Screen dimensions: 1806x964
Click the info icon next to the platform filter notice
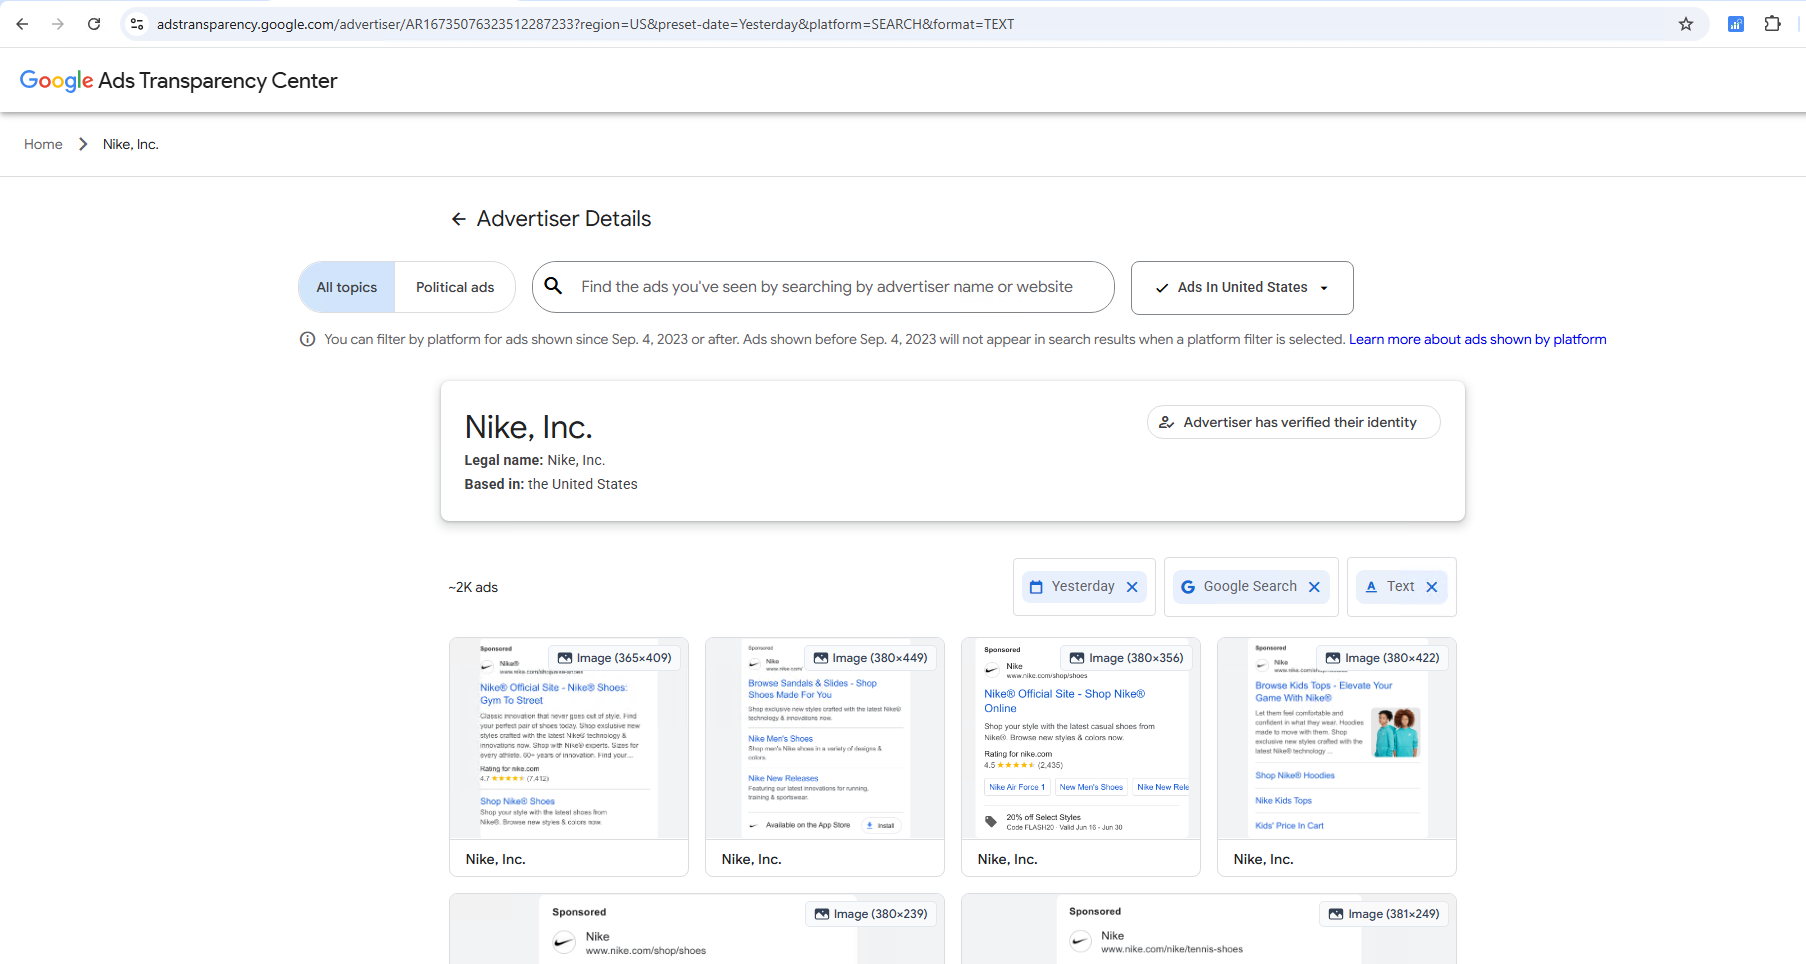click(307, 339)
